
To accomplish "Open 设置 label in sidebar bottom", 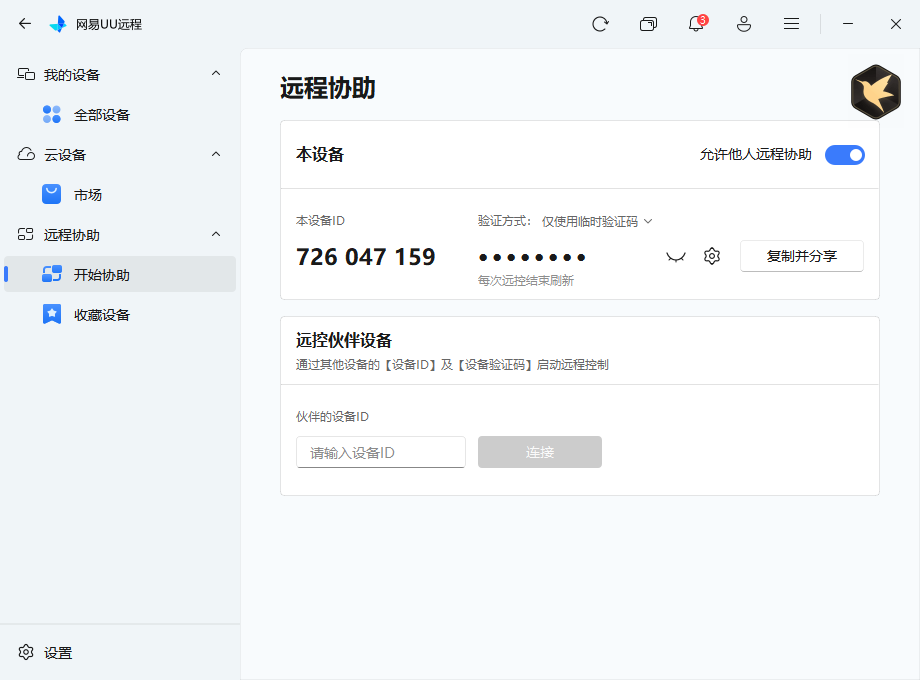I will (58, 653).
